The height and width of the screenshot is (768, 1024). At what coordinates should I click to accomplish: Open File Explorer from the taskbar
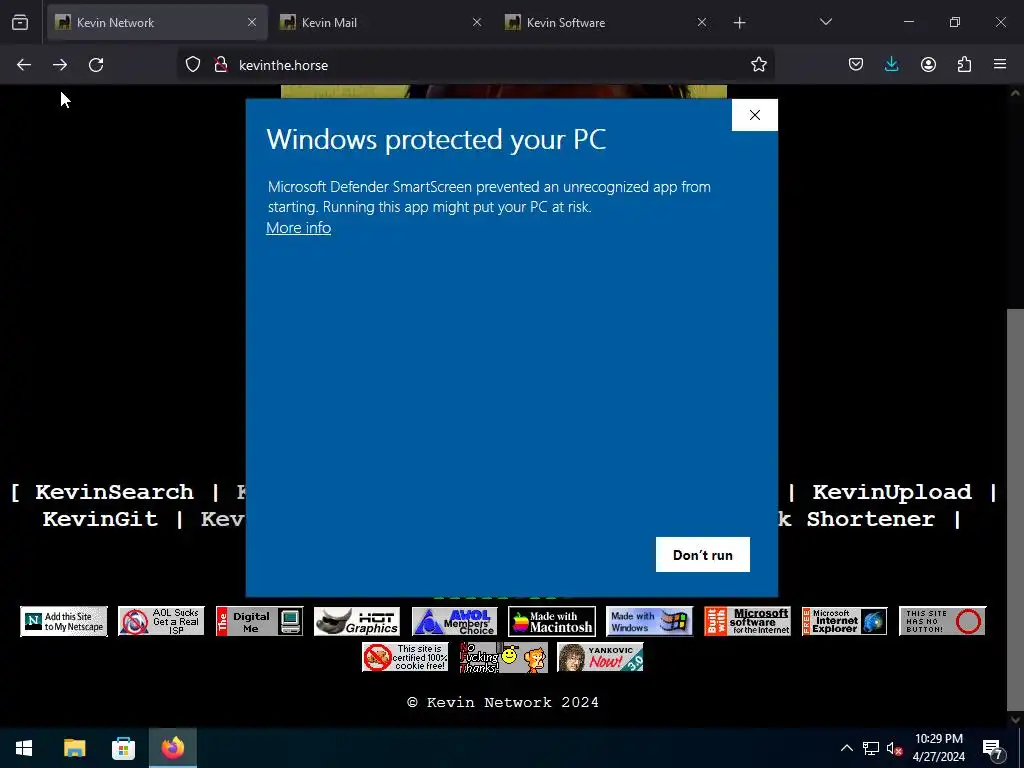[74, 748]
